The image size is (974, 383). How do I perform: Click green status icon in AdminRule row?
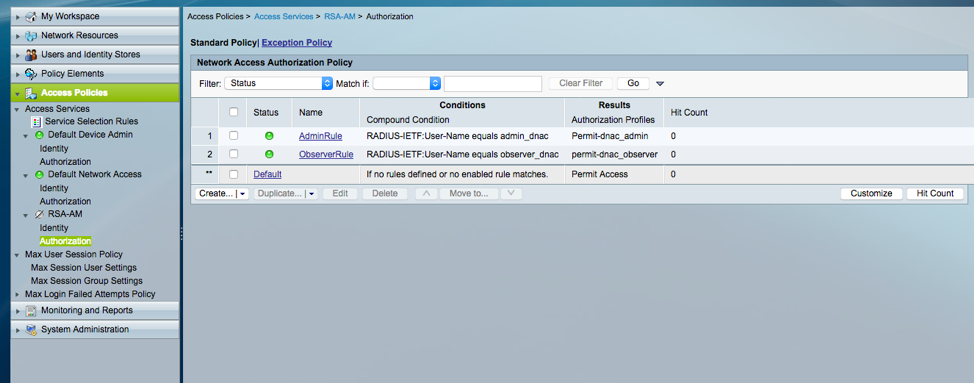point(269,135)
